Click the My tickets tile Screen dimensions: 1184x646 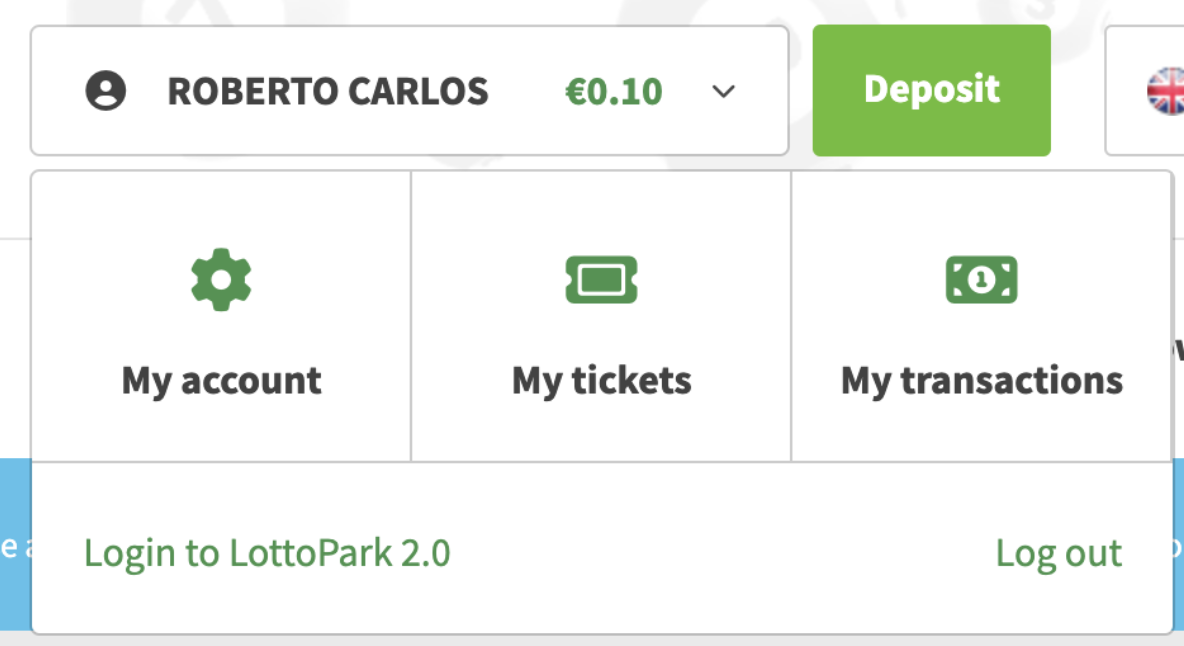tap(601, 316)
